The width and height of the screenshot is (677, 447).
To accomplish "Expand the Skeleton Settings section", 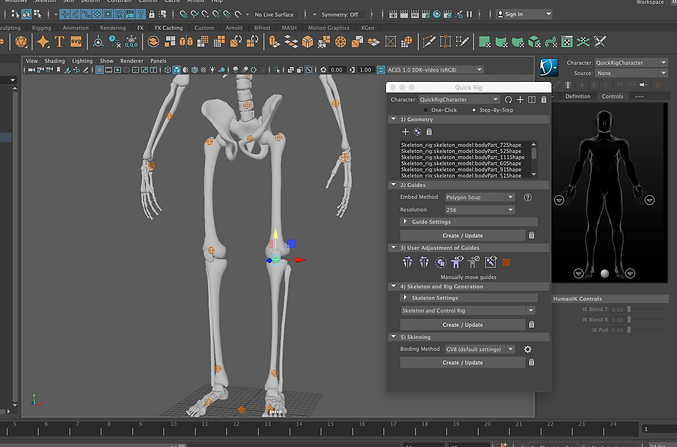I will tap(469, 298).
